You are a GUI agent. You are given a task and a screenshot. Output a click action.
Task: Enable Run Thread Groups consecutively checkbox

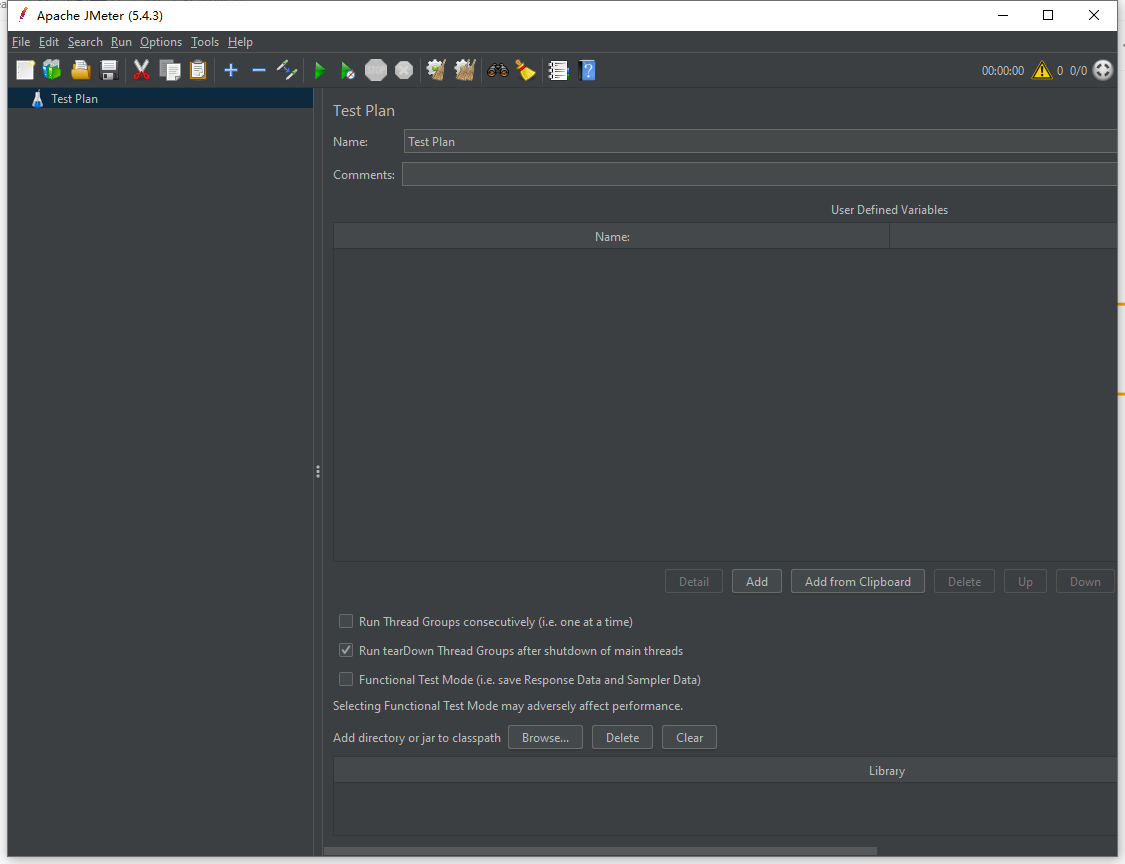pyautogui.click(x=346, y=621)
